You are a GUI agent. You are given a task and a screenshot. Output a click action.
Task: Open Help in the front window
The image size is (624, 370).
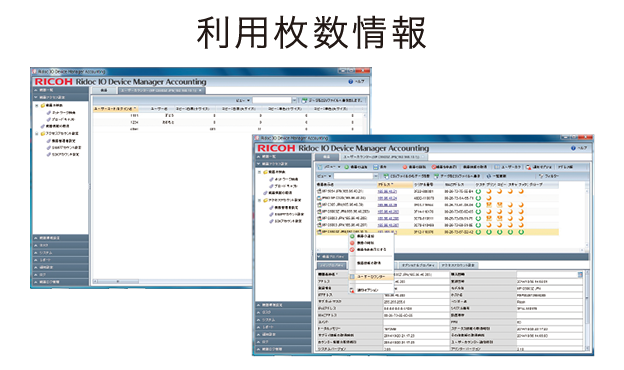(579, 148)
